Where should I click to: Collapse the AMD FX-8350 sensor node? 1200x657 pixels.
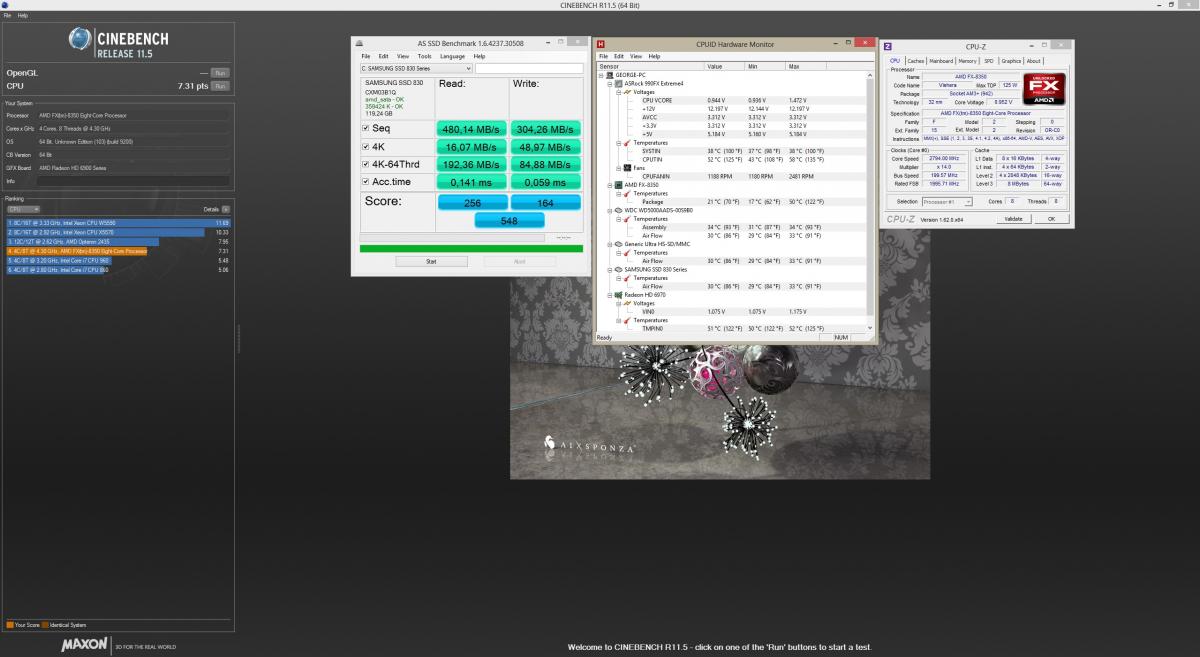[x=609, y=185]
